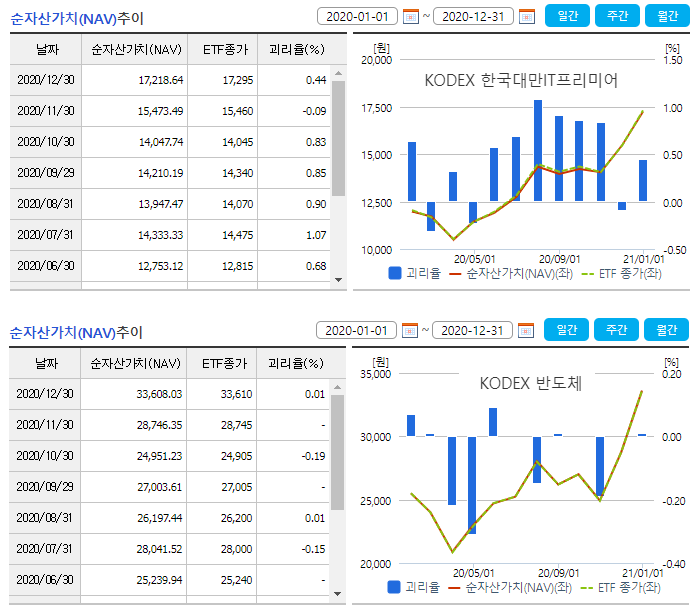Image resolution: width=696 pixels, height=608 pixels.
Task: Edit the 2020-01-01 start date in bottom panel
Action: tap(356, 330)
